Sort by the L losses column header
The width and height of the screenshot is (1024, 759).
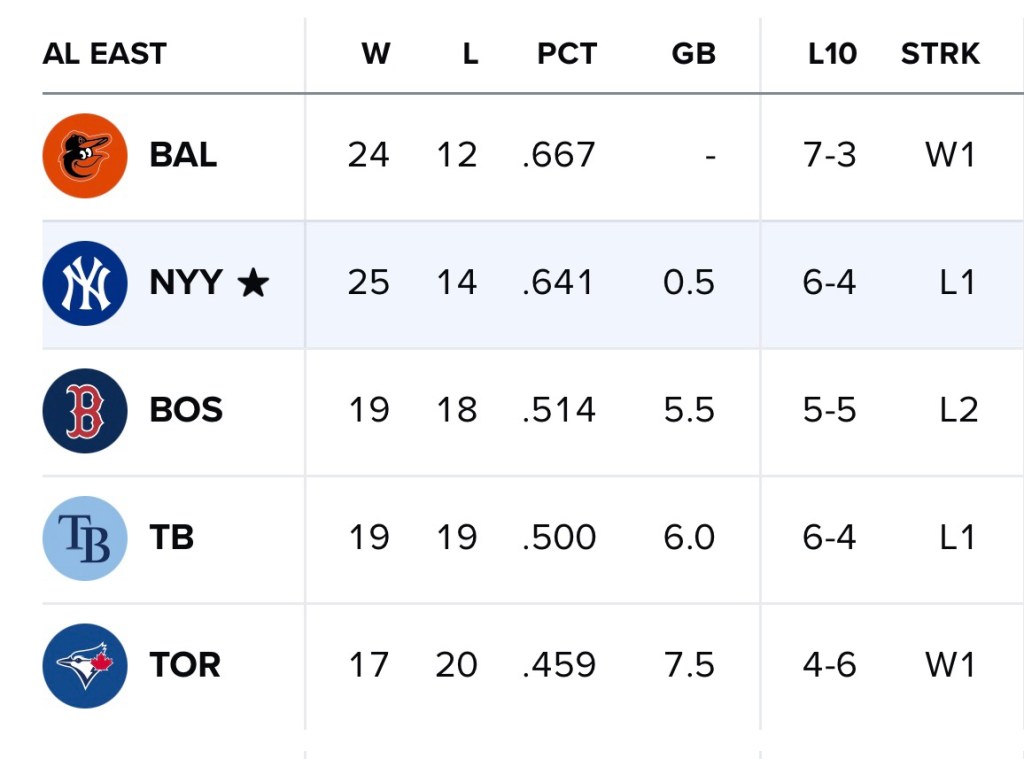click(470, 54)
